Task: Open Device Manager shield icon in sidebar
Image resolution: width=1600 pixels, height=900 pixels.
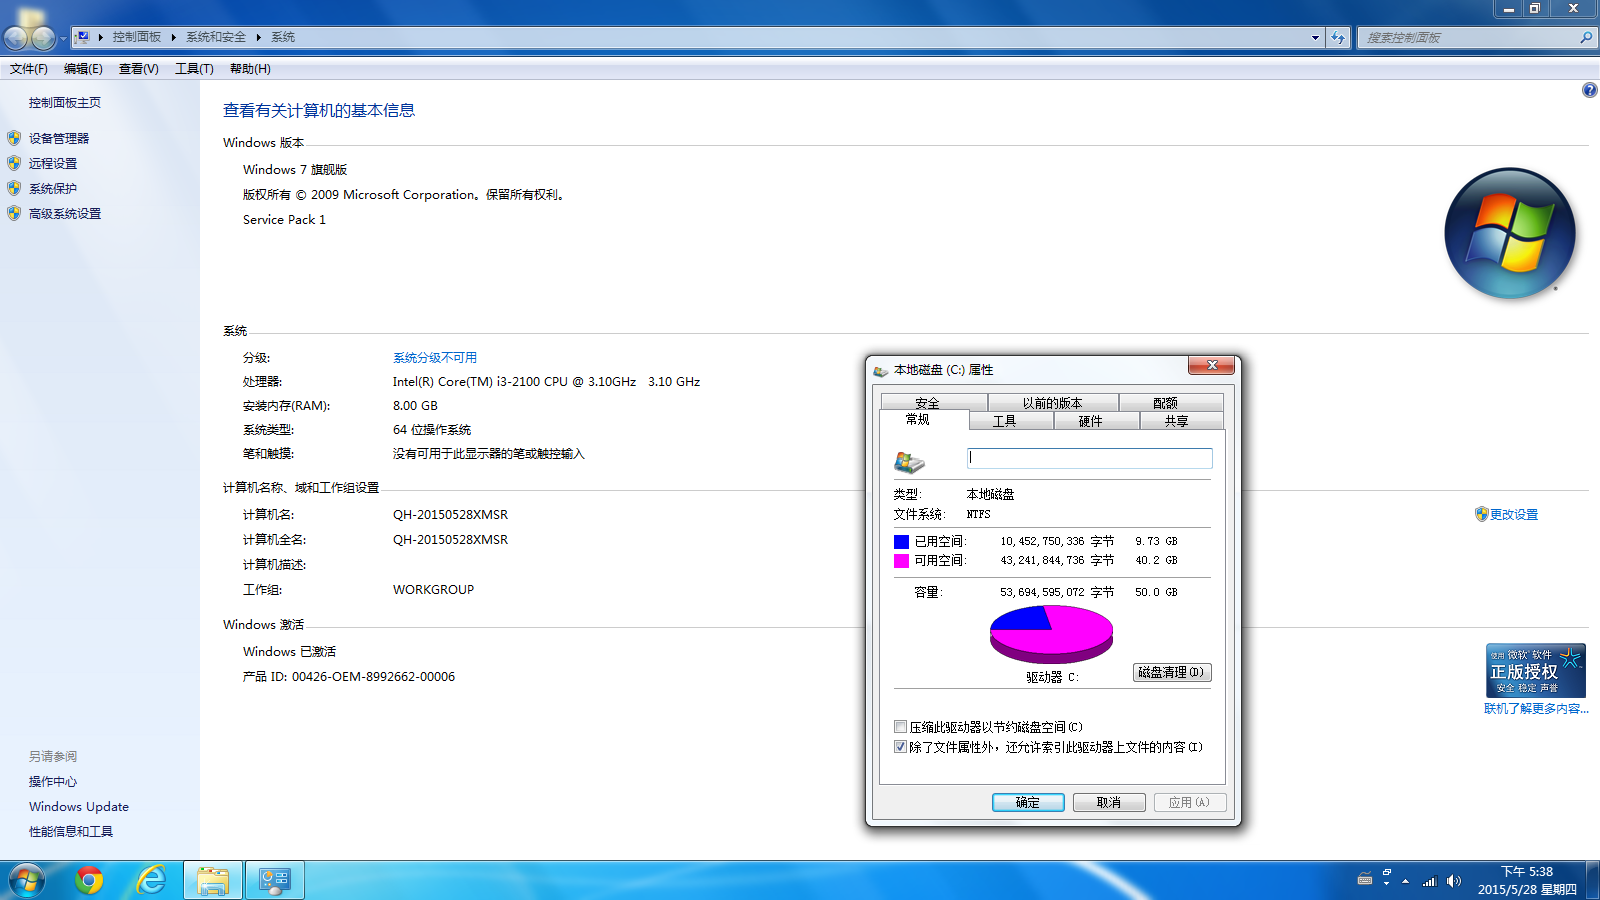Action: pos(14,138)
